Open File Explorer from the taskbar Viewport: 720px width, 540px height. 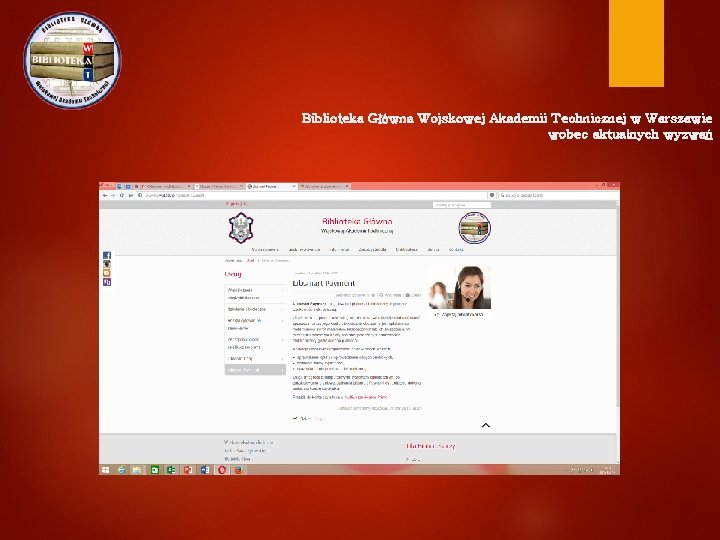(137, 470)
